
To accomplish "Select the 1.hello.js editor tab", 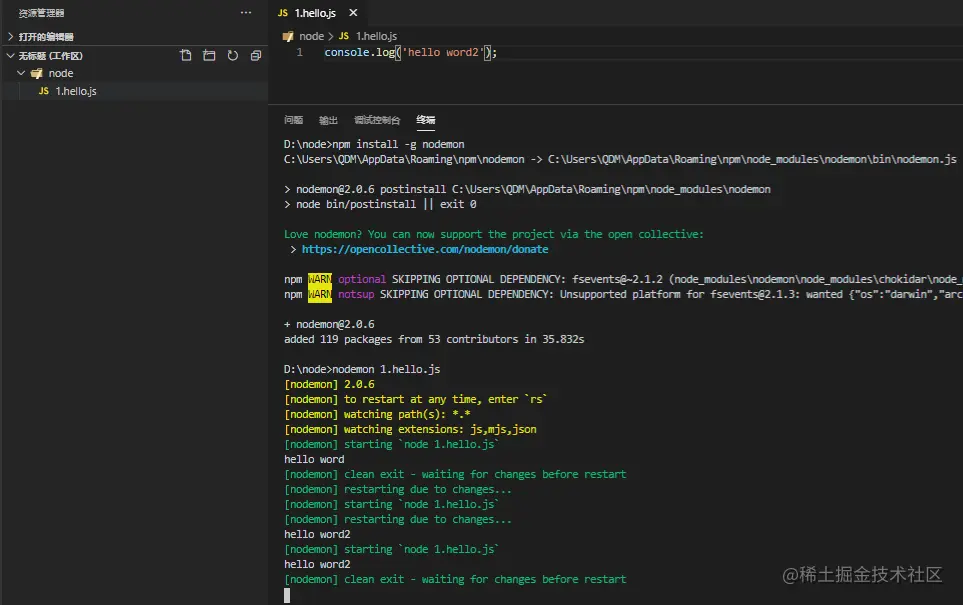I will point(314,13).
